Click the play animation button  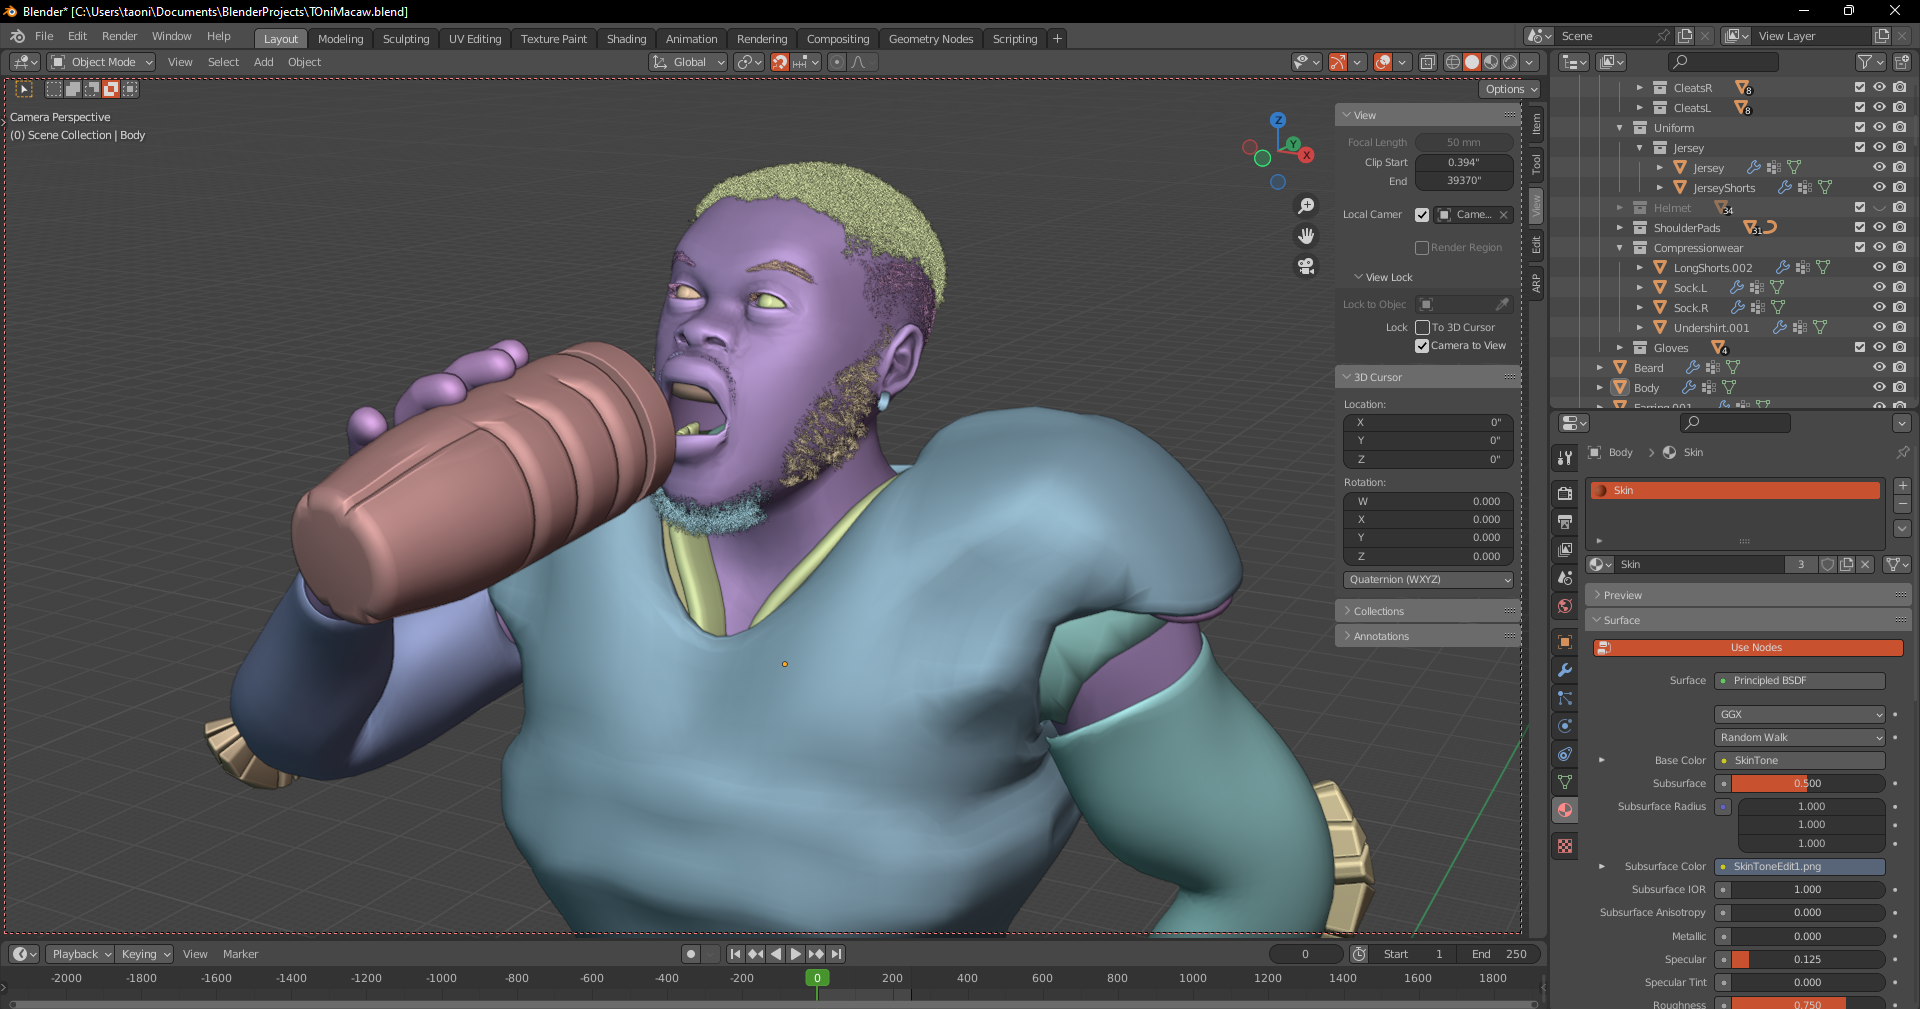pos(796,954)
